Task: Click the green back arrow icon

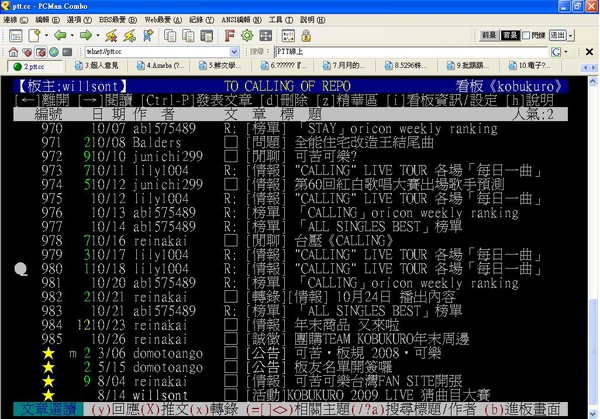Action: 60,36
